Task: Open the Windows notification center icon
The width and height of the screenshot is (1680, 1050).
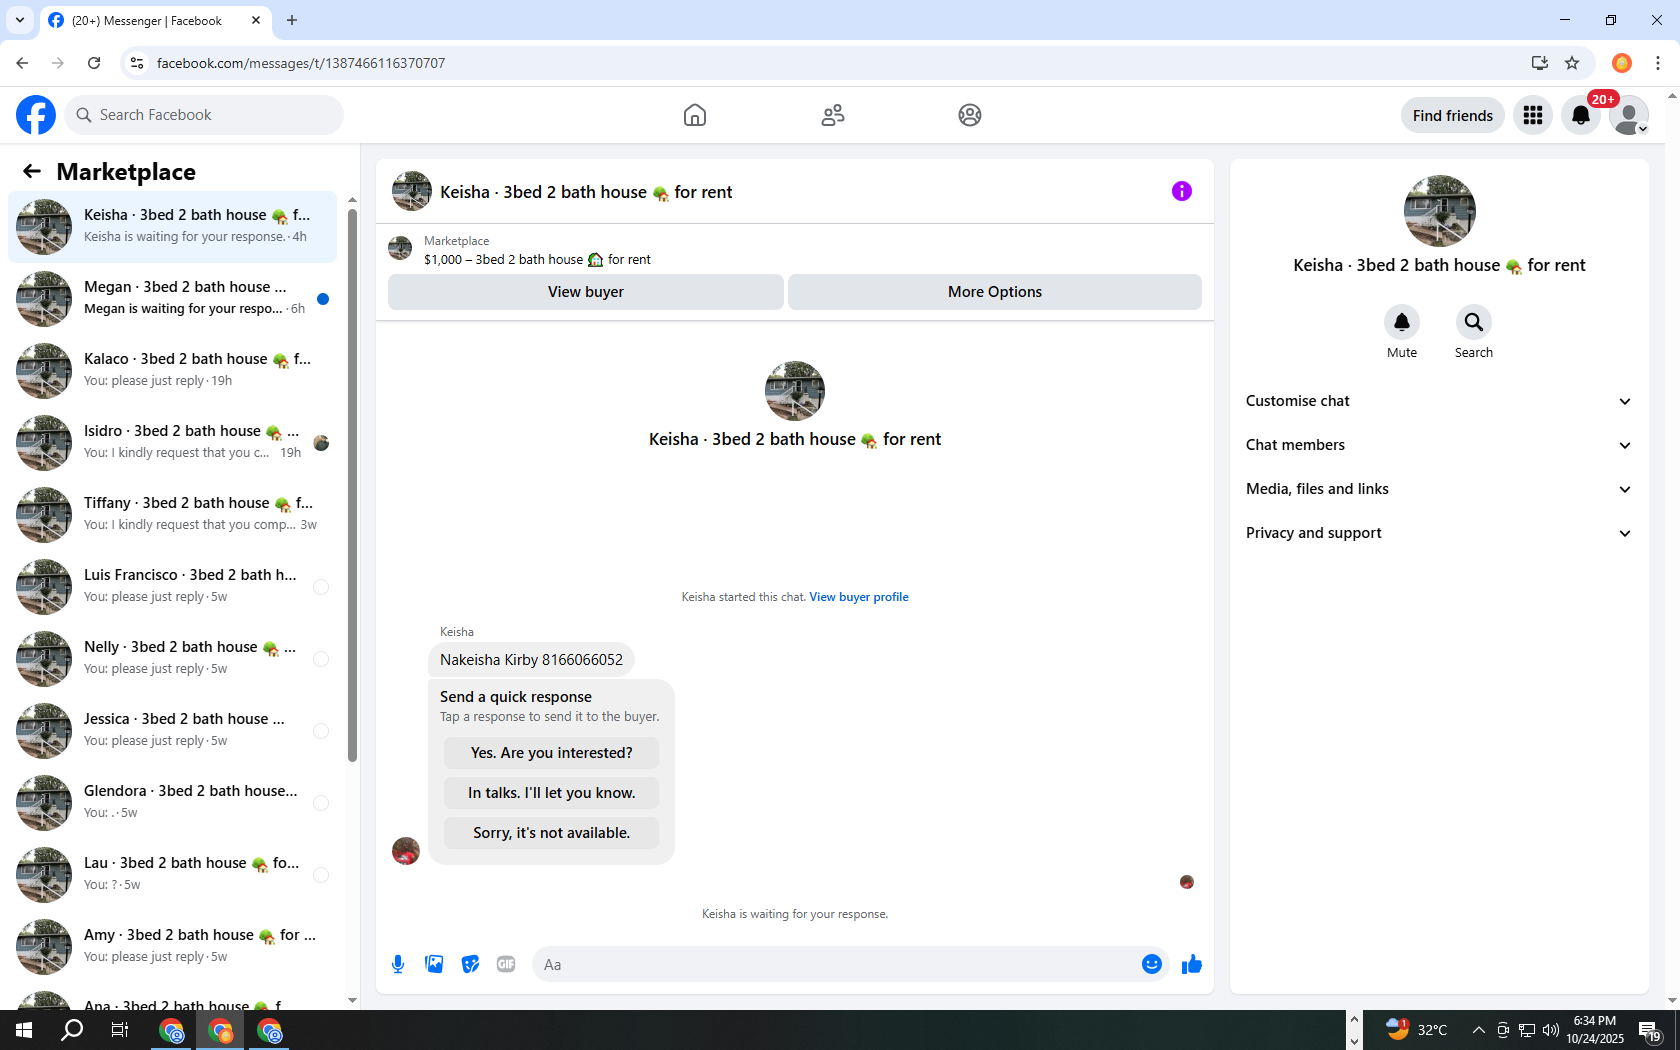Action: 1650,1030
